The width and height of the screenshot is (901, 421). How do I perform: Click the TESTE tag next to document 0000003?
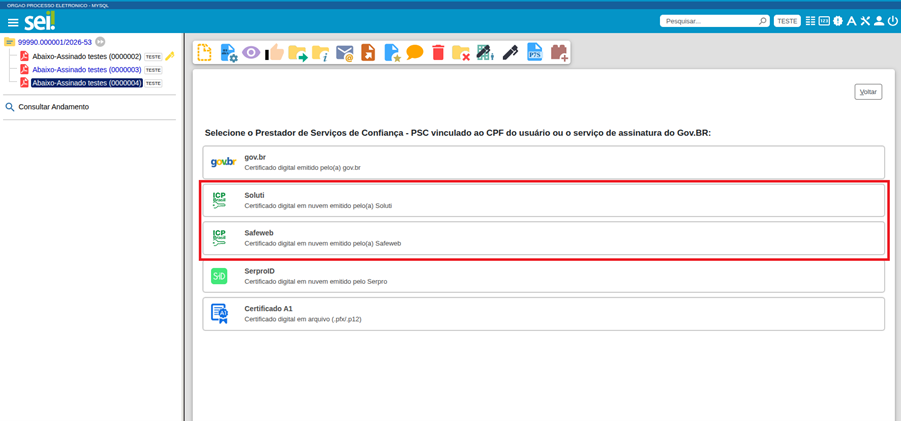pyautogui.click(x=153, y=70)
